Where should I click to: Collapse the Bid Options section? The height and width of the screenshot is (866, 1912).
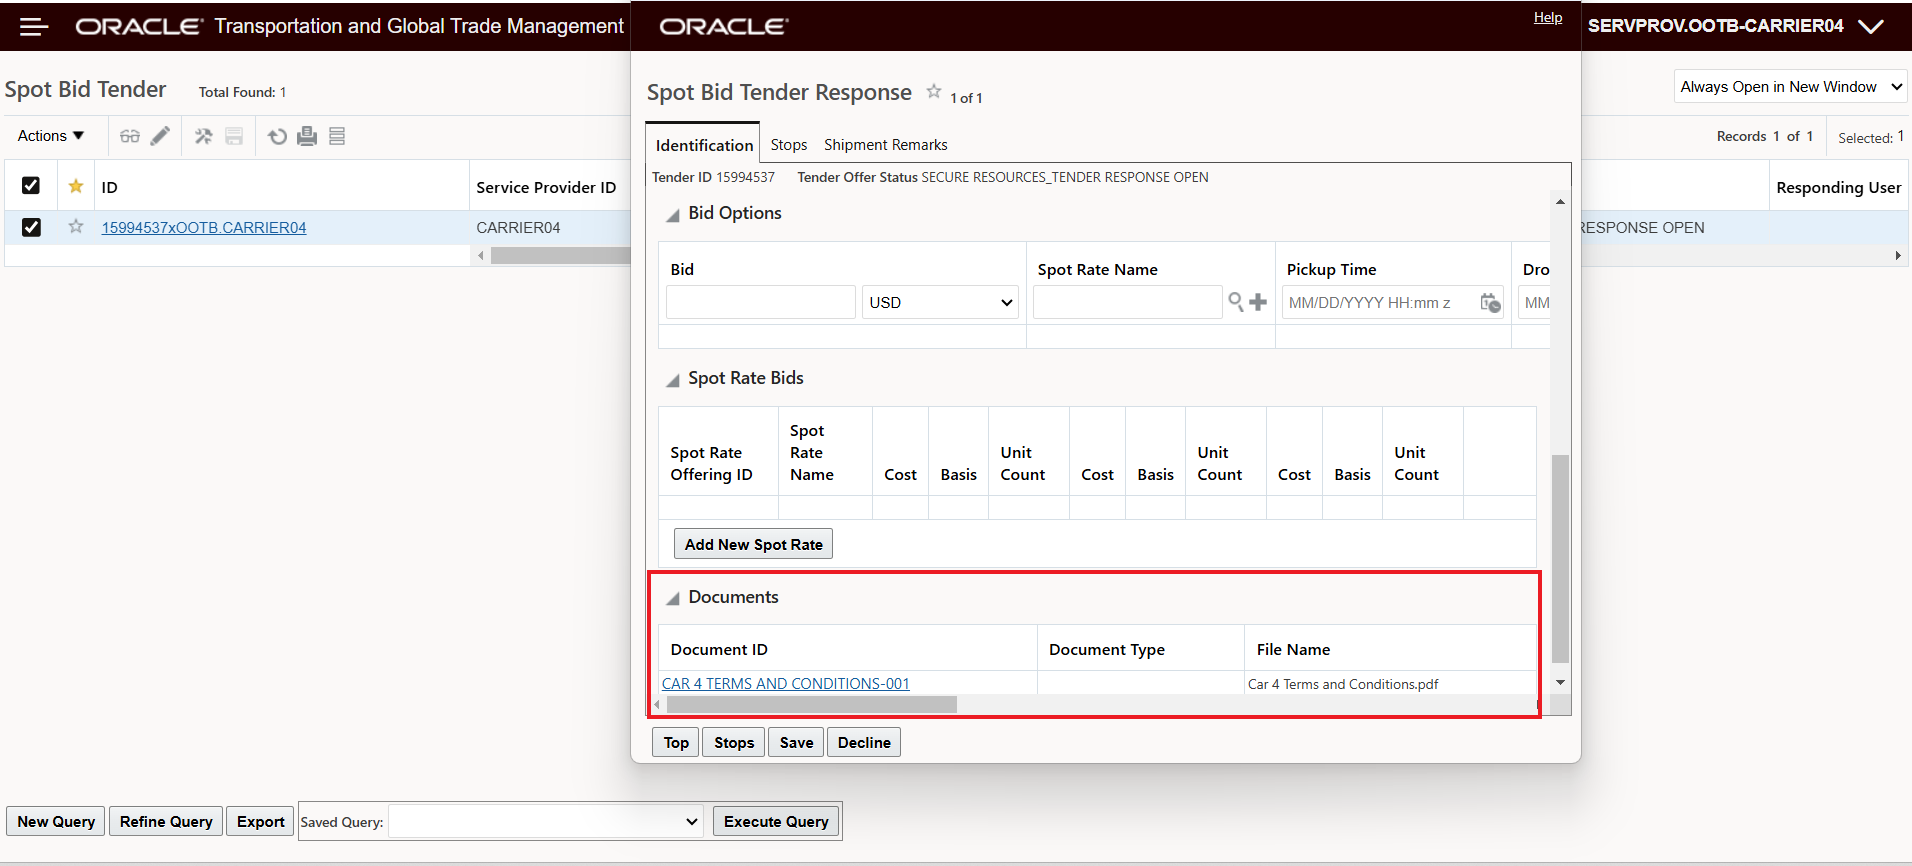point(673,215)
